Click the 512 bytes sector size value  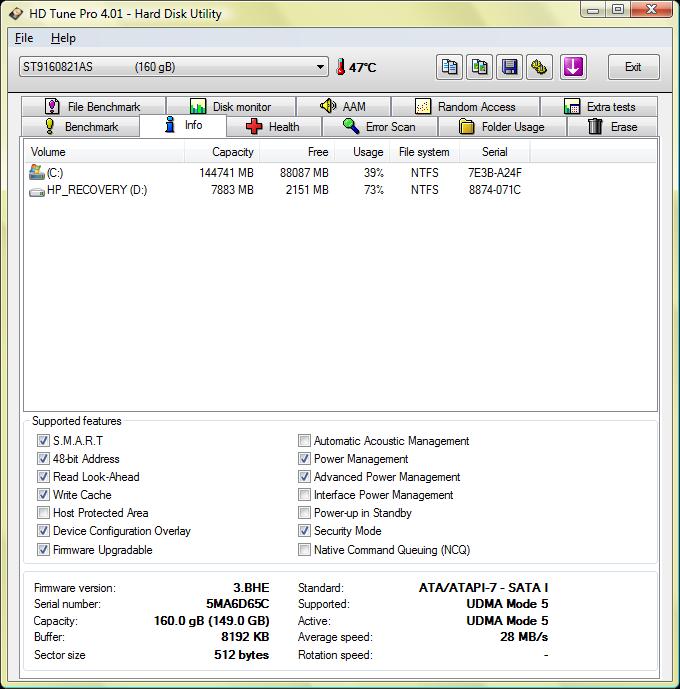coord(242,655)
